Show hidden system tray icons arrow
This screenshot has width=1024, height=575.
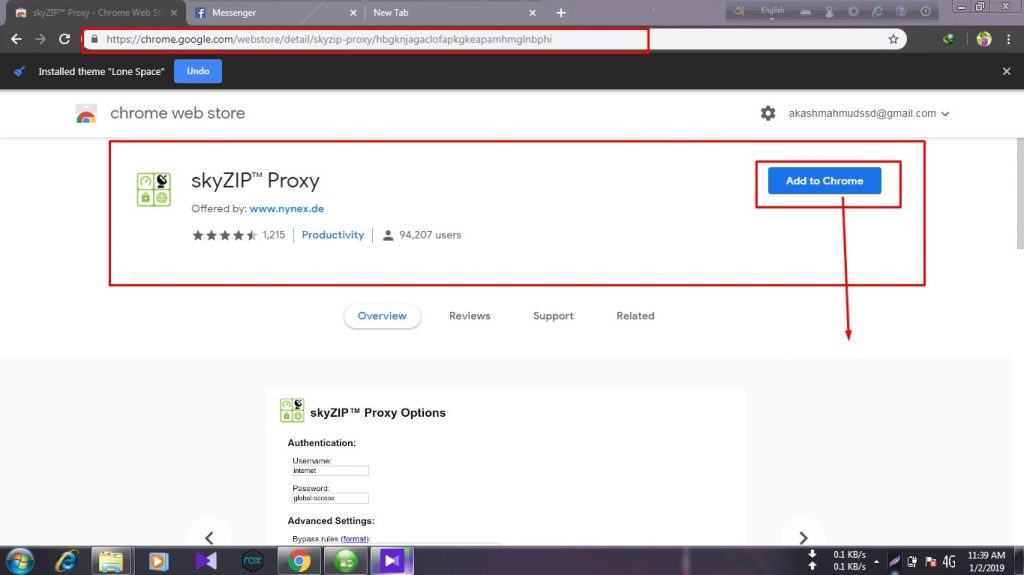pos(876,562)
